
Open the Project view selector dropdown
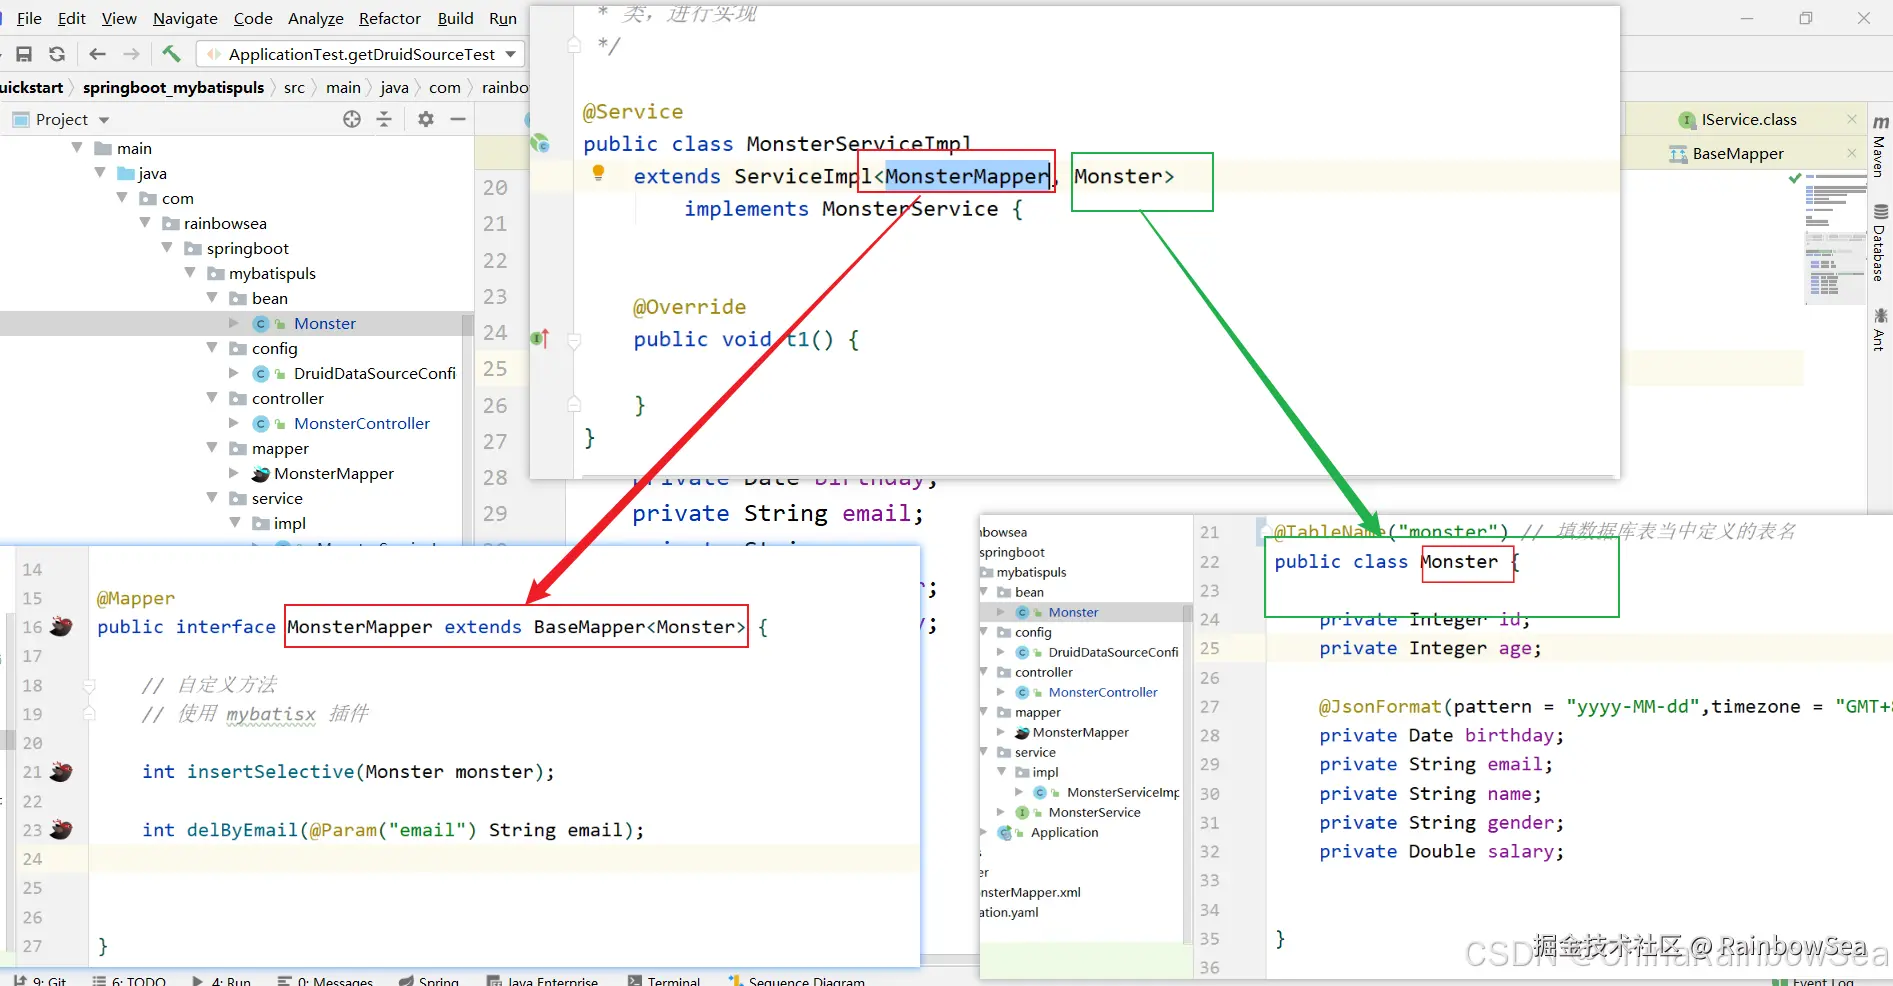point(104,120)
